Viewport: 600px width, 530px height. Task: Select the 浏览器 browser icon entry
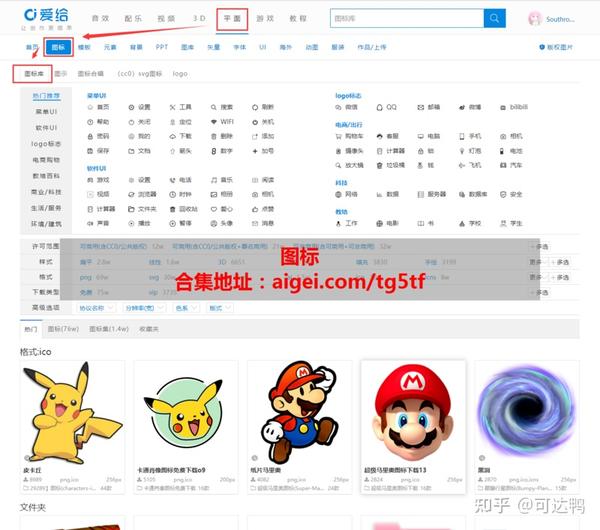pos(142,194)
